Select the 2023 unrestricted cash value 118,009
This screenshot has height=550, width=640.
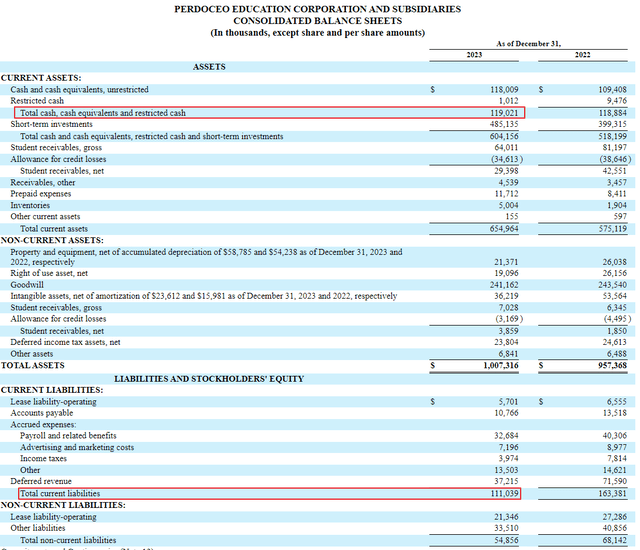coord(504,89)
